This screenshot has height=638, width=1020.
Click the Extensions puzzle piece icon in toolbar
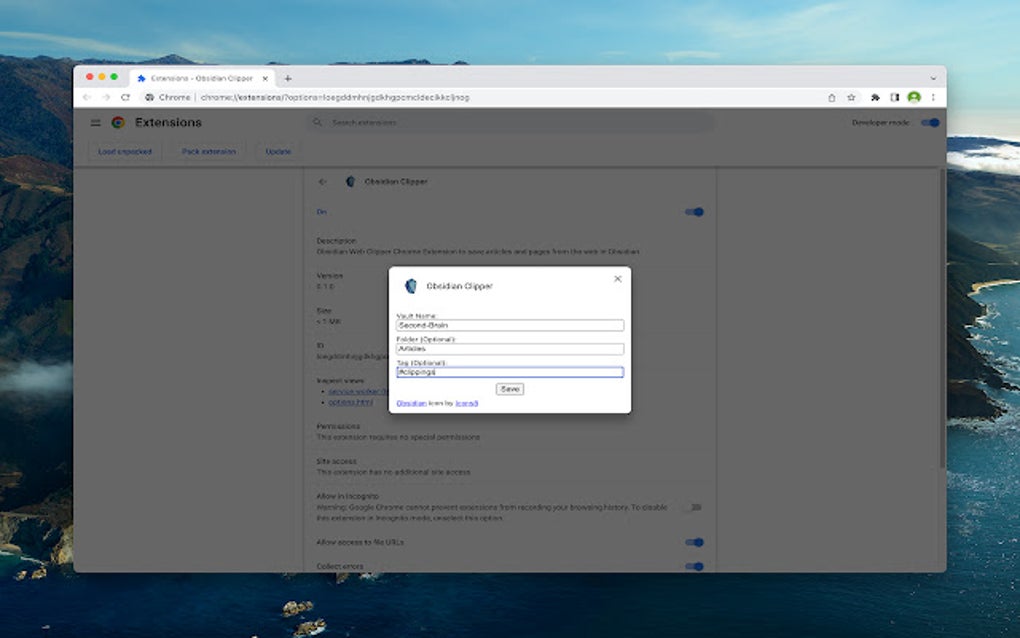coord(874,97)
